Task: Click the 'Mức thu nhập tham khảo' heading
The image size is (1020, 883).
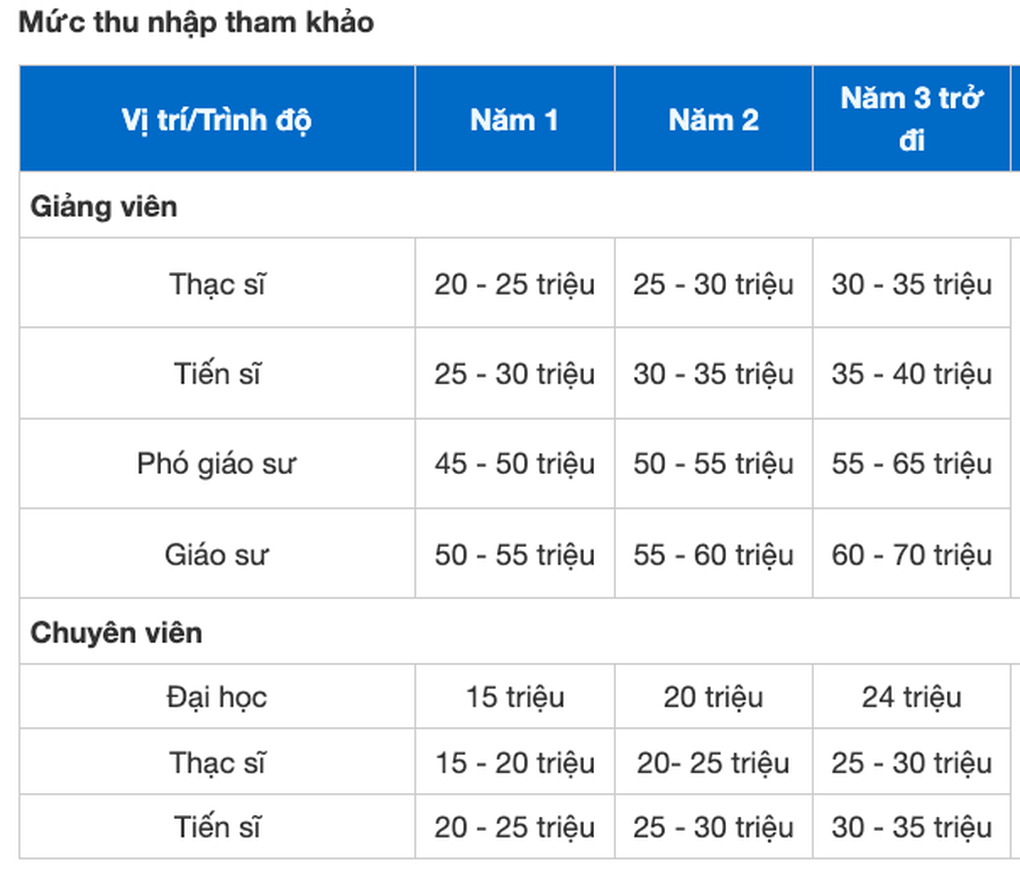Action: click(196, 22)
